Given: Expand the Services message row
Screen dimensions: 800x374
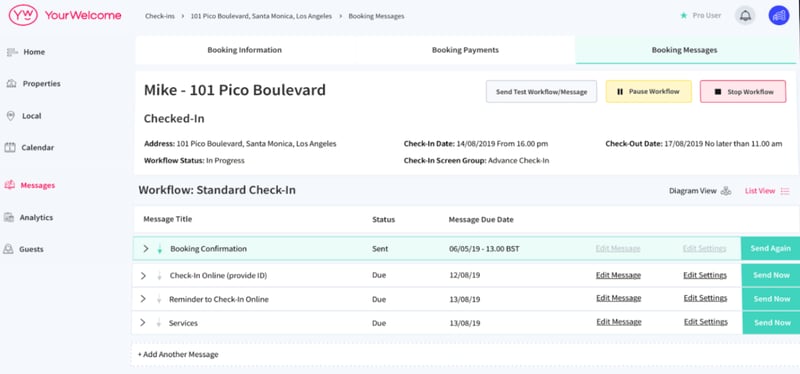Looking at the screenshot, I should pyautogui.click(x=142, y=323).
